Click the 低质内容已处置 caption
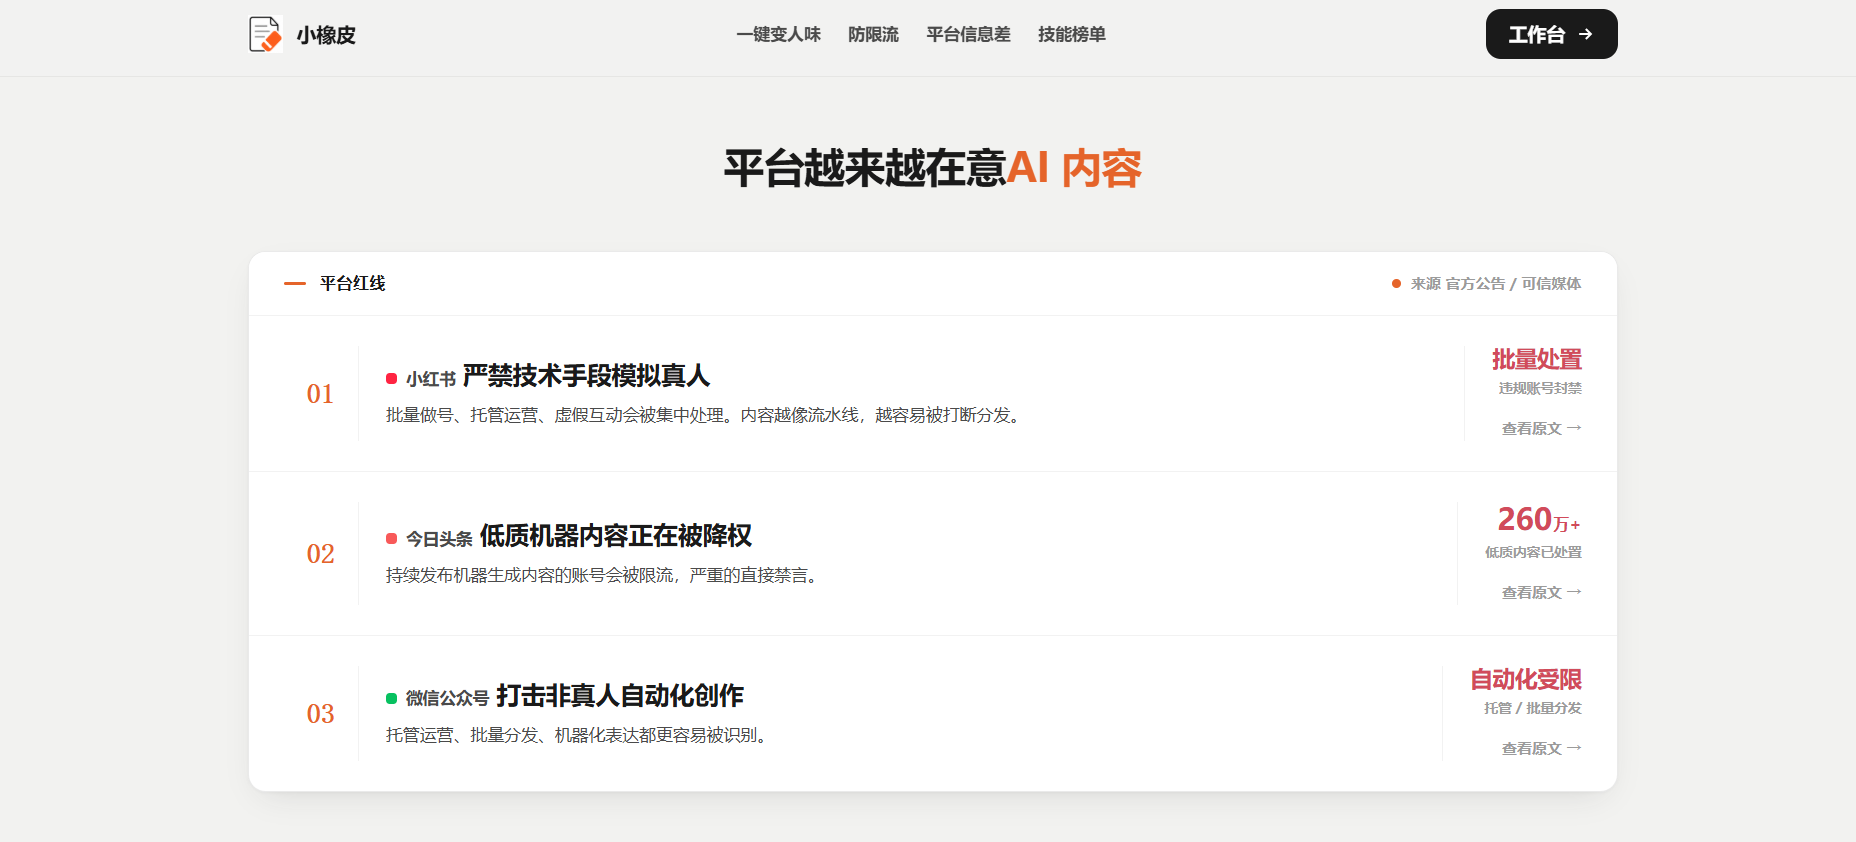Screen dimensions: 1856x842 coord(1533,552)
